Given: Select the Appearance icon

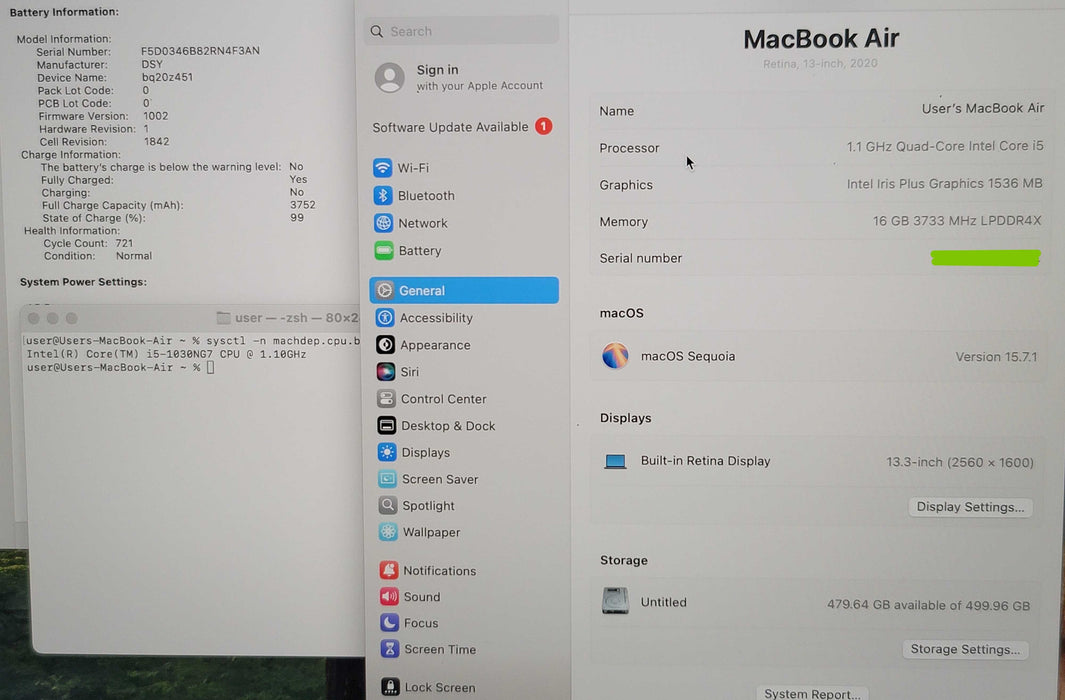Looking at the screenshot, I should coord(385,345).
